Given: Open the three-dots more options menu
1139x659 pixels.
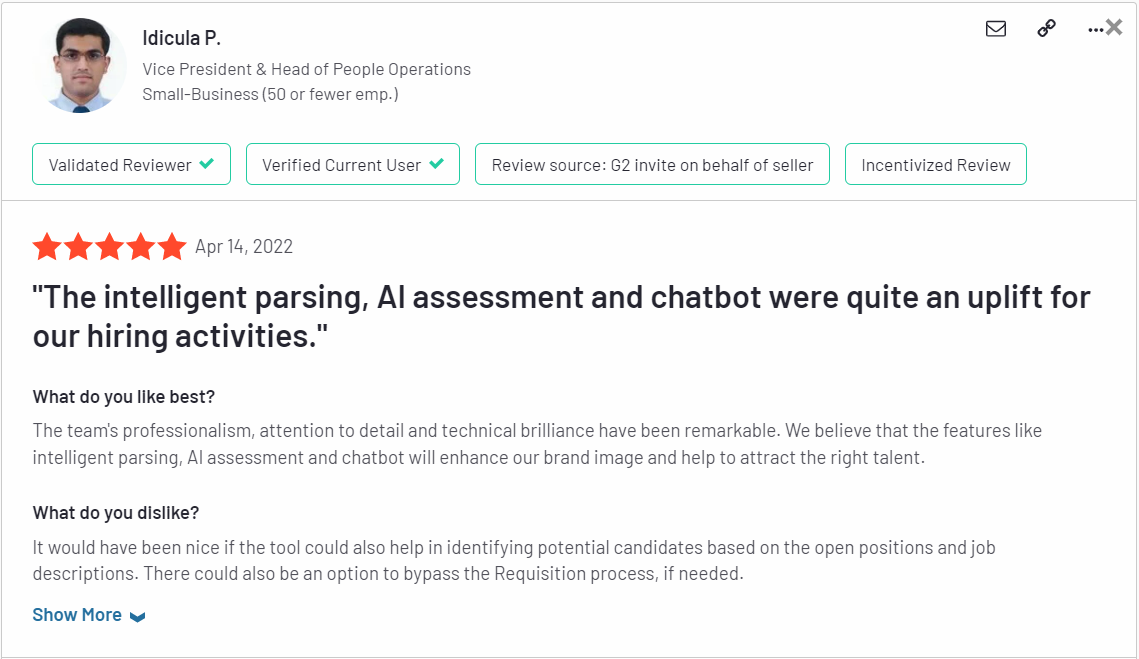Looking at the screenshot, I should coord(1095,30).
